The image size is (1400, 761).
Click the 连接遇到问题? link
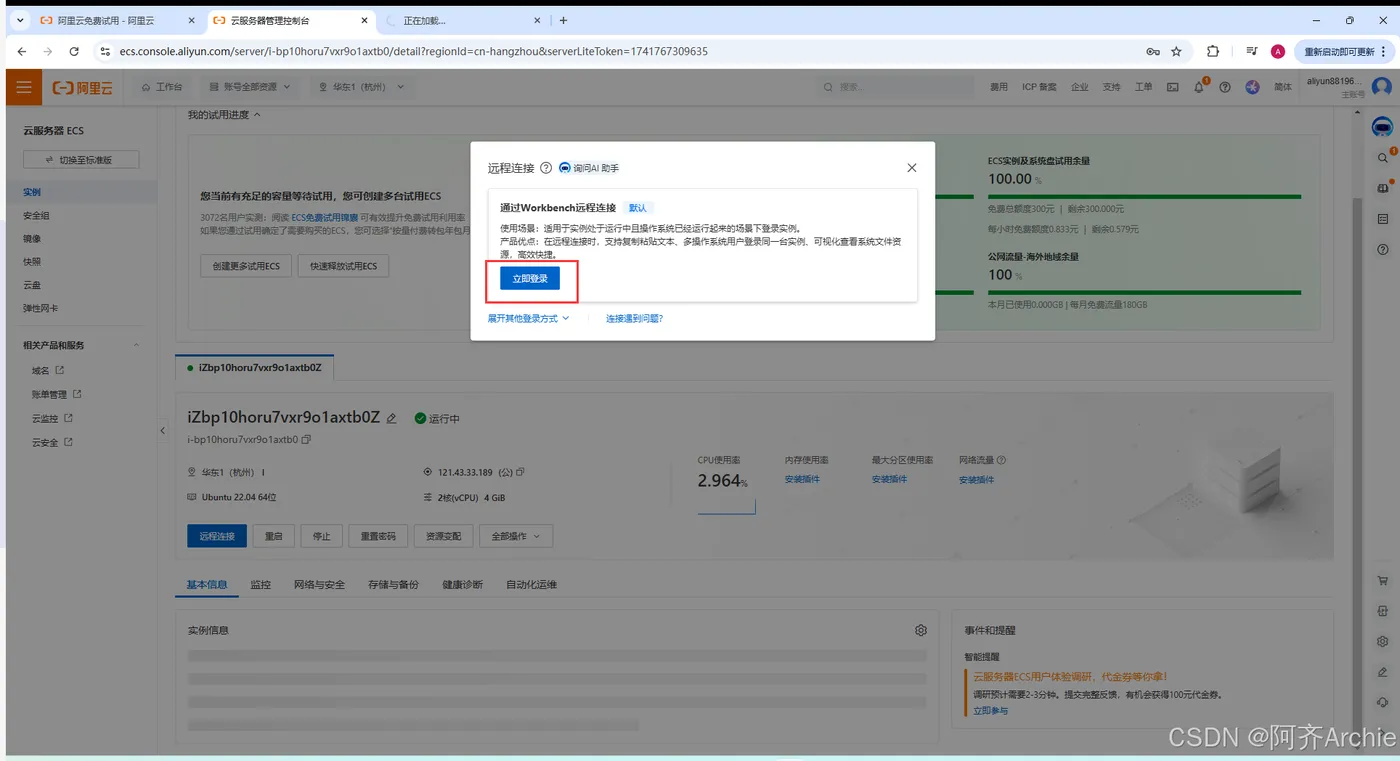(x=634, y=318)
